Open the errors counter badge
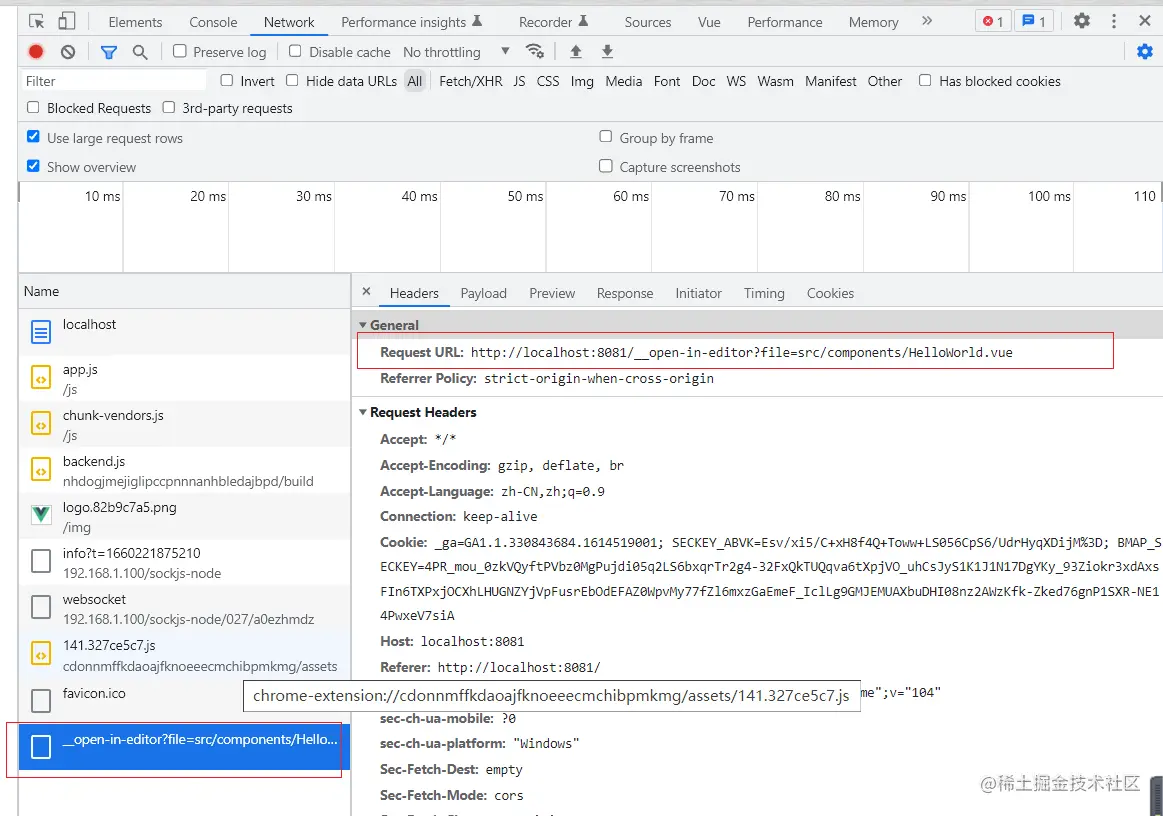Viewport: 1163px width, 816px height. point(993,22)
